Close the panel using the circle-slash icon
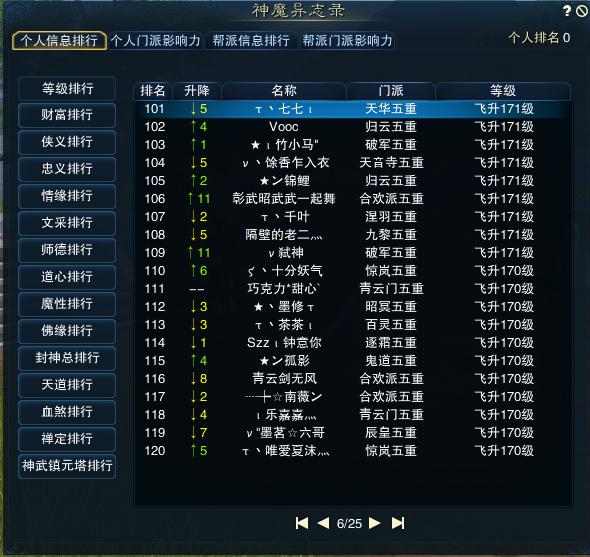This screenshot has width=590, height=557. [x=582, y=11]
